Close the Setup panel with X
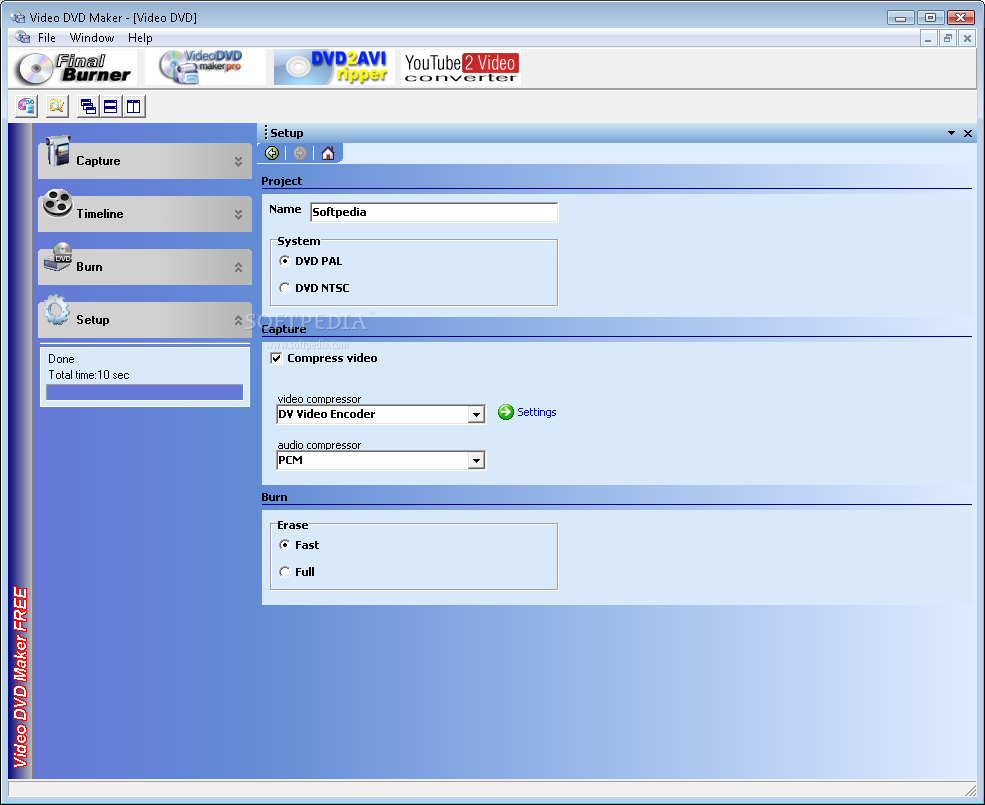This screenshot has width=985, height=805. point(968,133)
